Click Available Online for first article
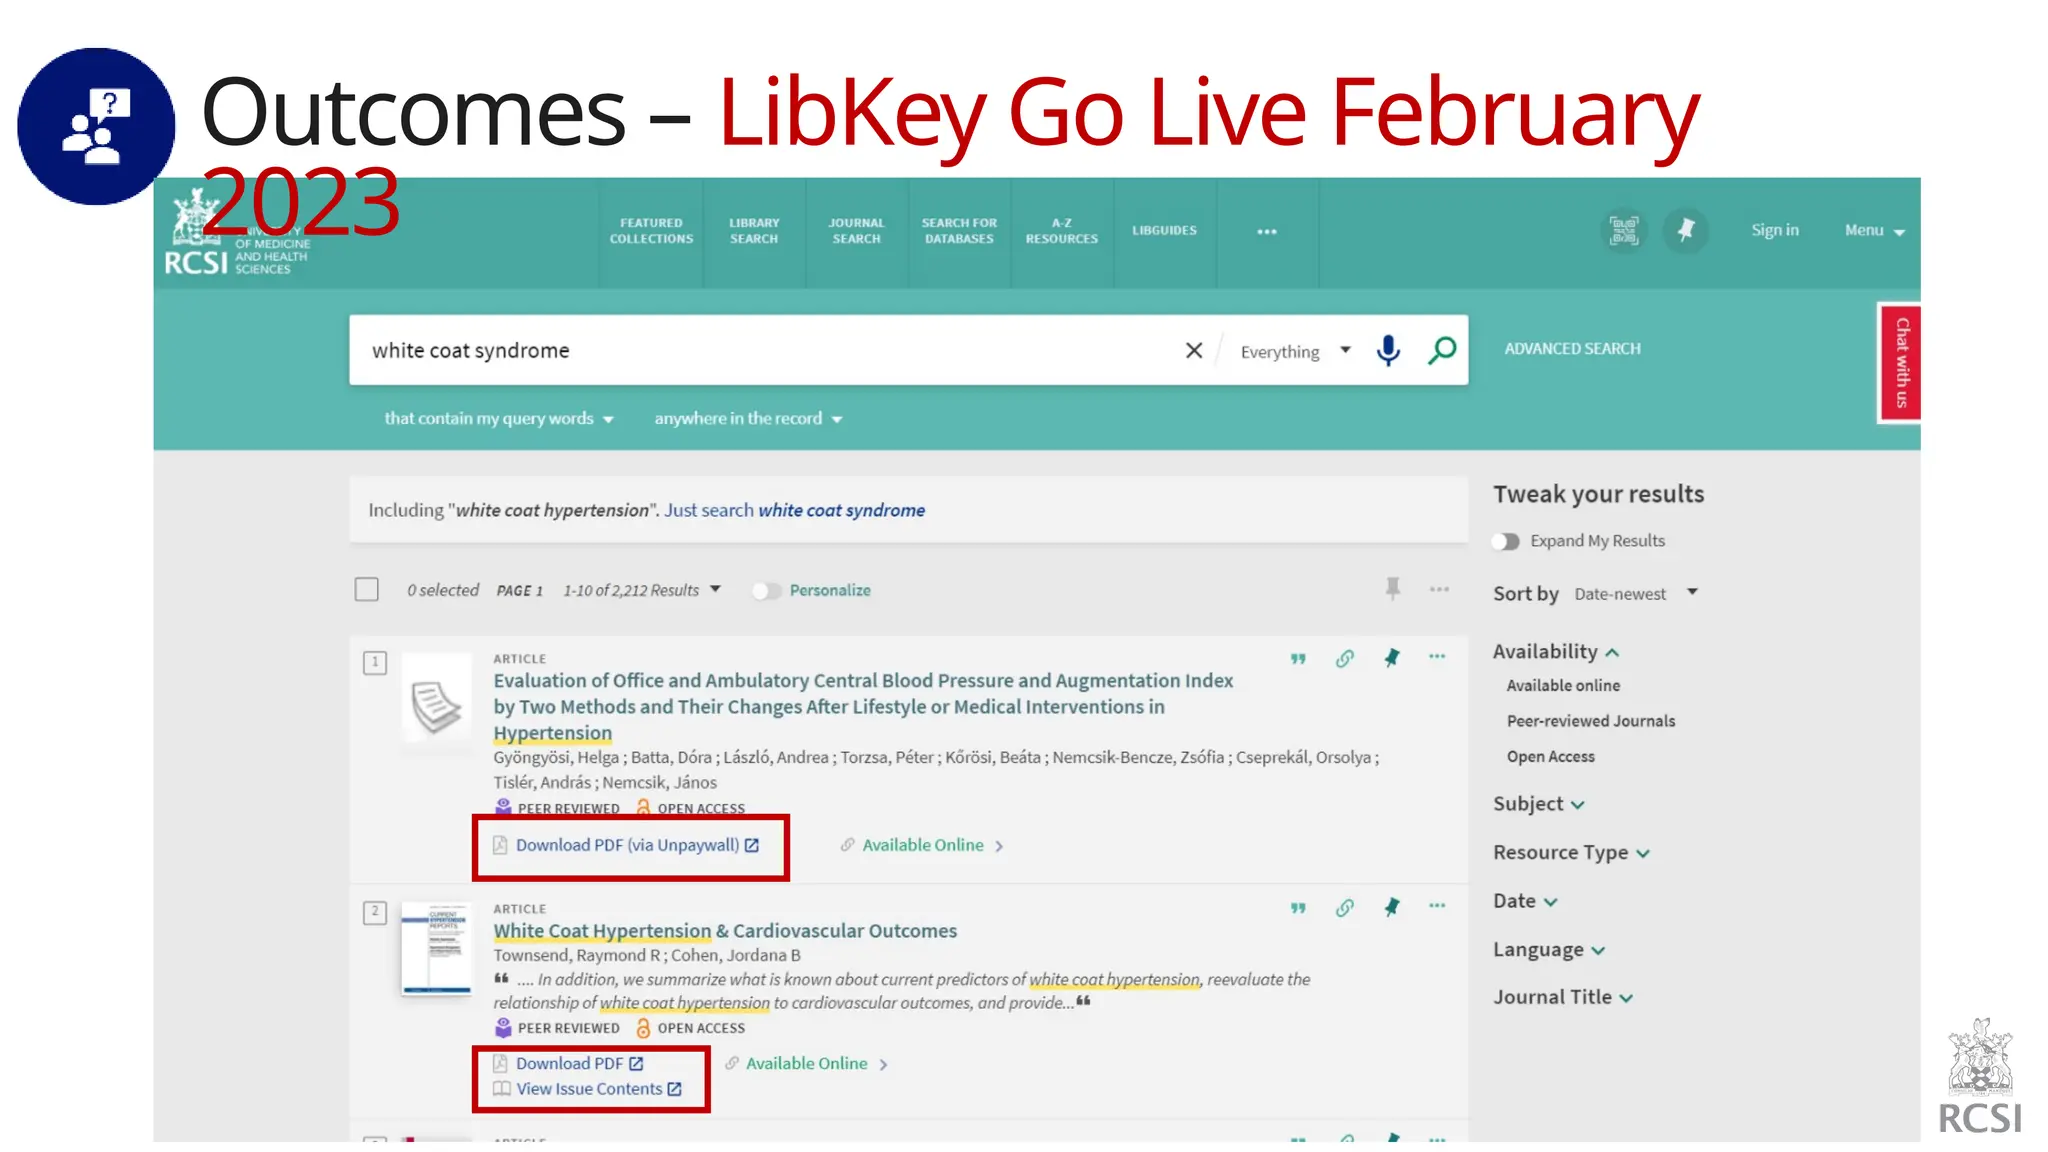Viewport: 2048px width, 1152px height. tap(922, 846)
